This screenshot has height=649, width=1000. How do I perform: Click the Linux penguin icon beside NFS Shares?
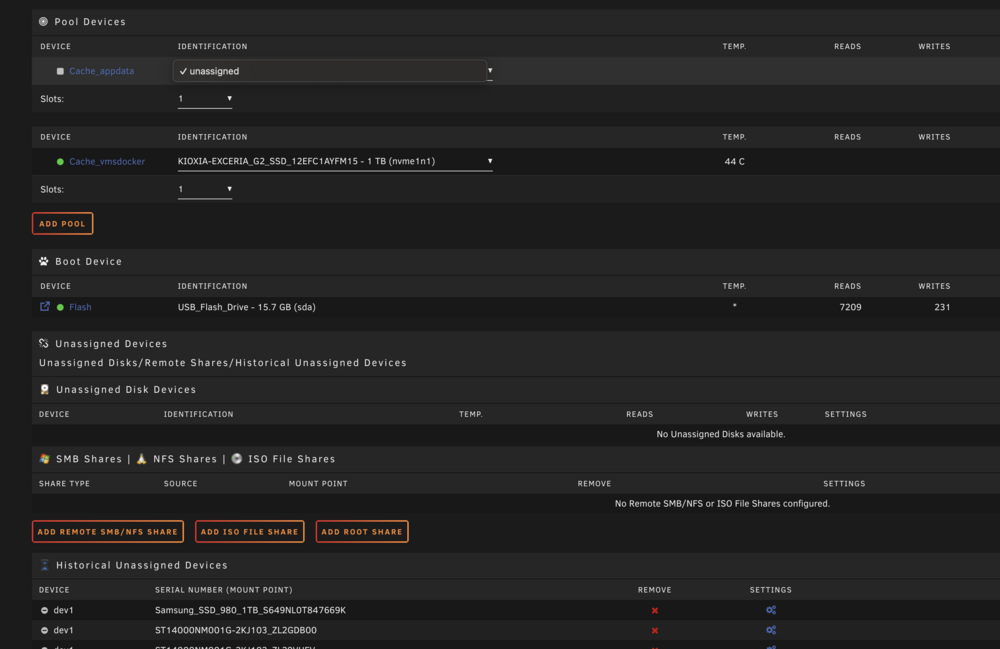point(142,459)
